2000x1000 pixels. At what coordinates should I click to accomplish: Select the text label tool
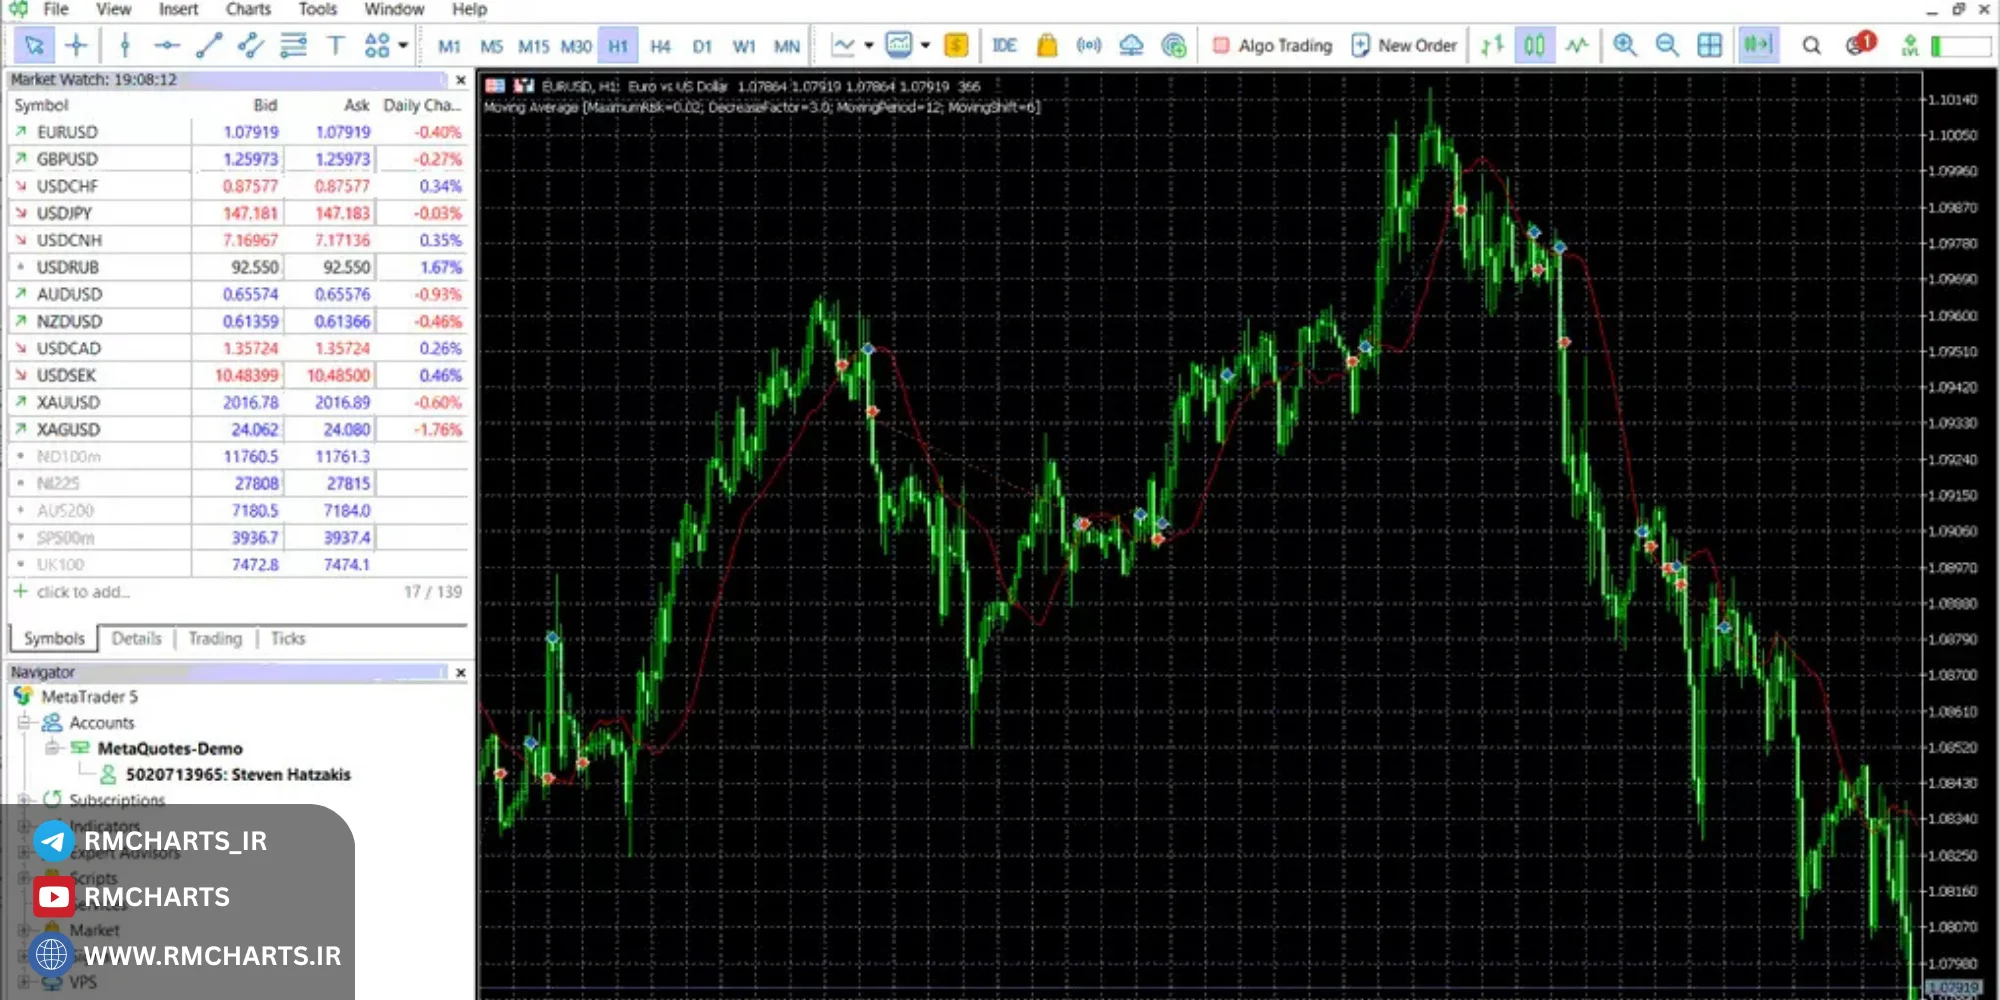tap(336, 45)
